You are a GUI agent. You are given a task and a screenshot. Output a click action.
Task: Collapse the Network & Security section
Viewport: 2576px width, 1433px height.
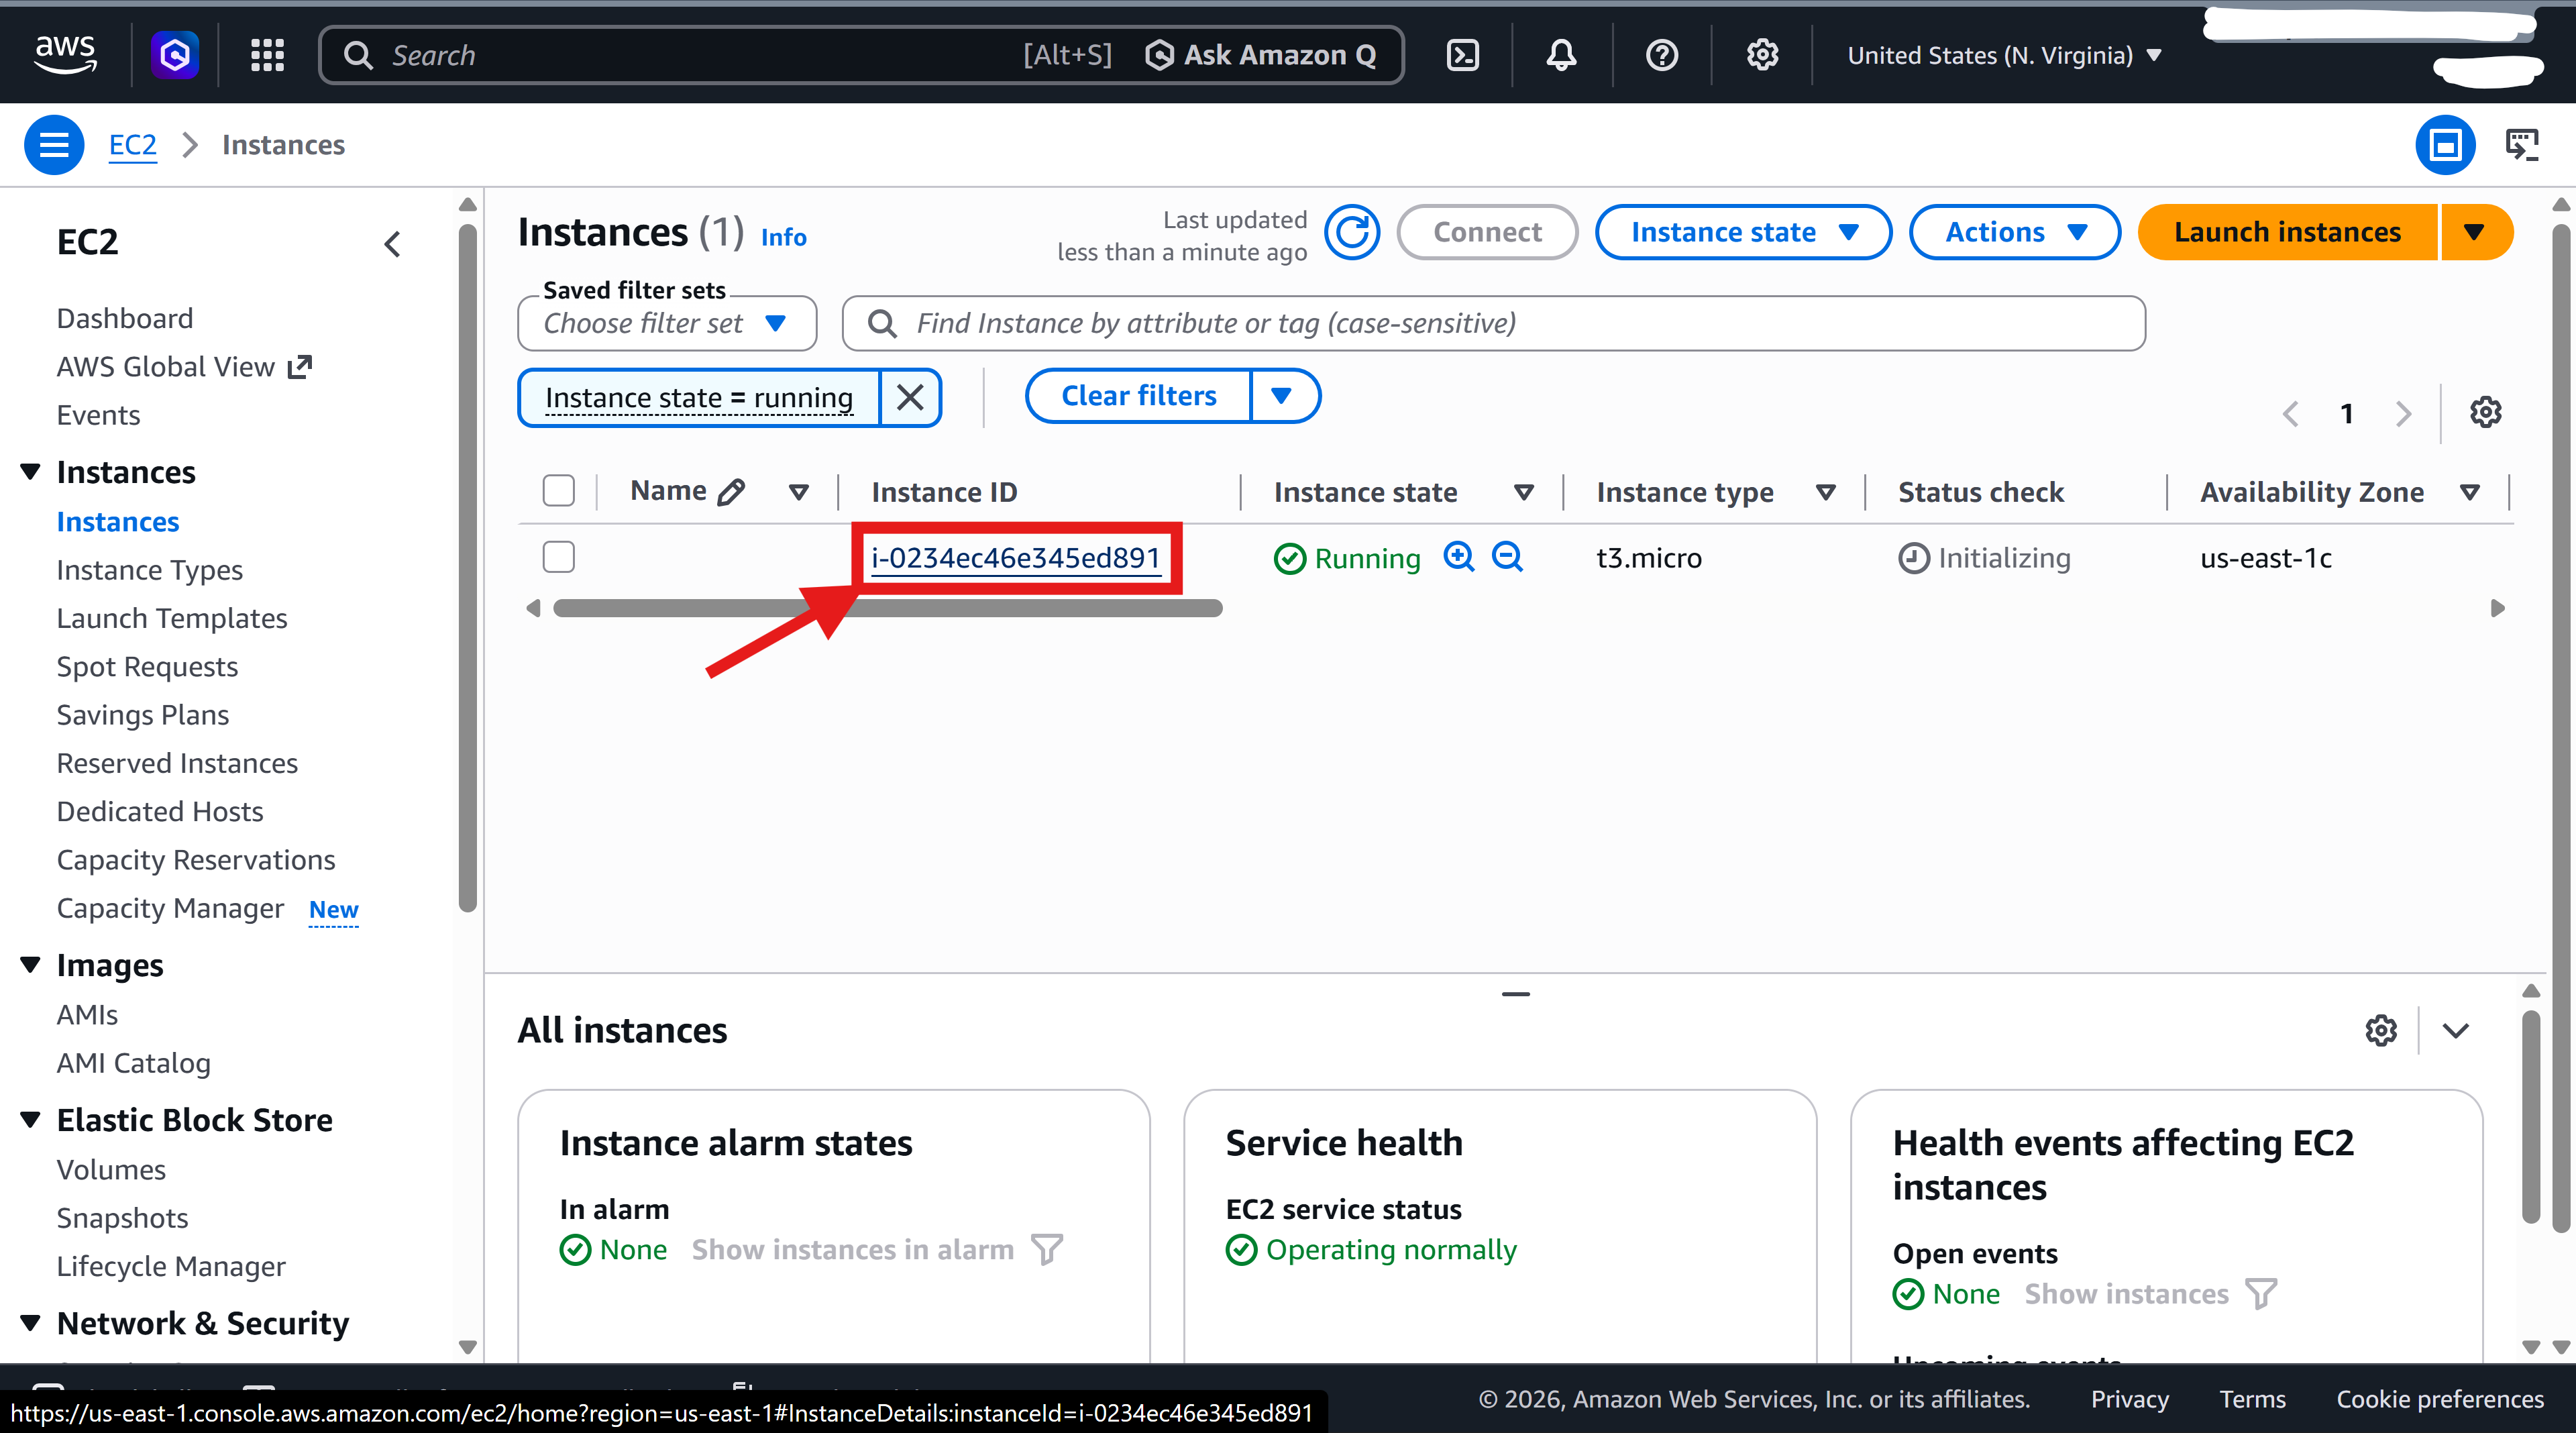pos(30,1323)
